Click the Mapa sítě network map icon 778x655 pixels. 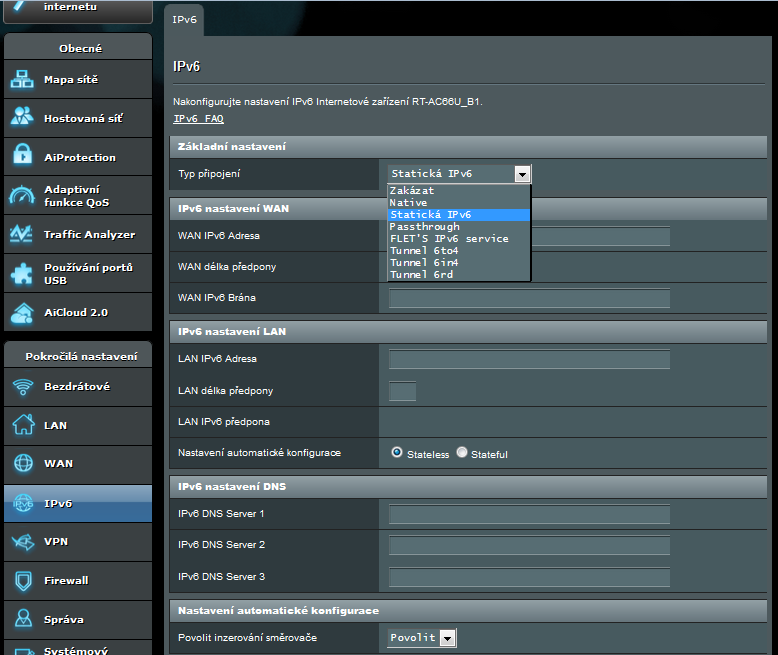click(23, 80)
